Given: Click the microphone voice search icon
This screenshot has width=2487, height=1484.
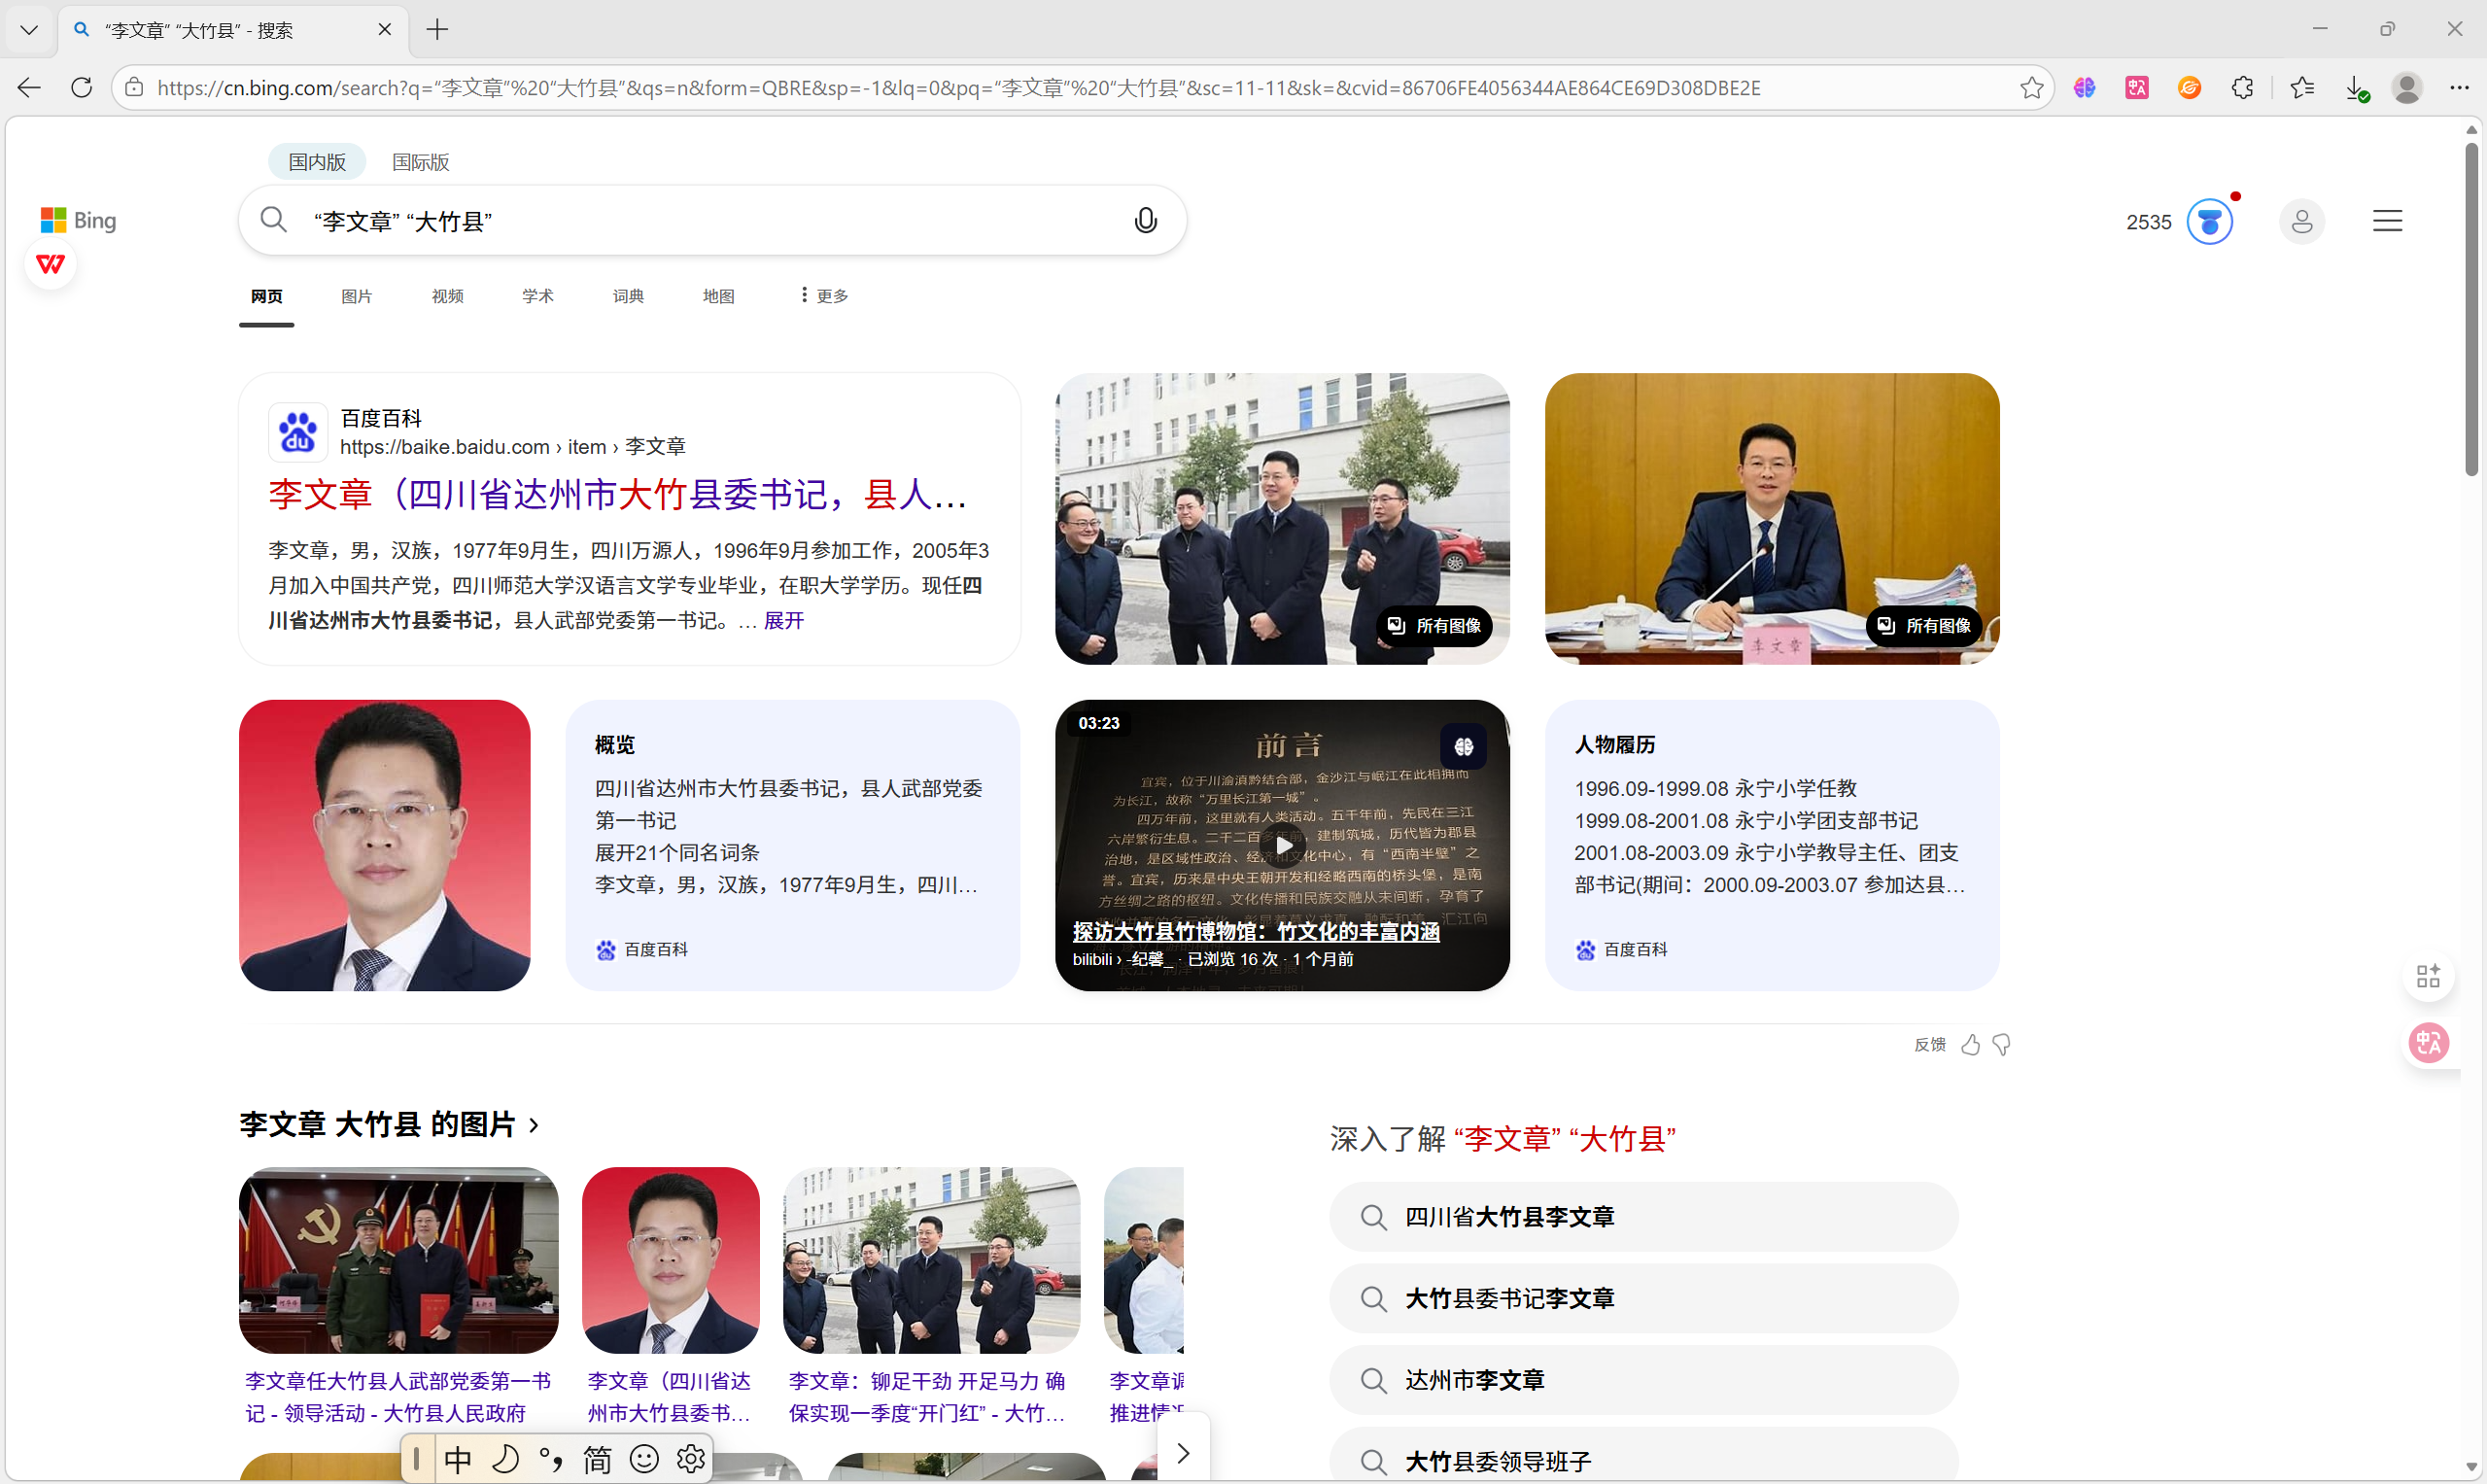Looking at the screenshot, I should tap(1145, 220).
